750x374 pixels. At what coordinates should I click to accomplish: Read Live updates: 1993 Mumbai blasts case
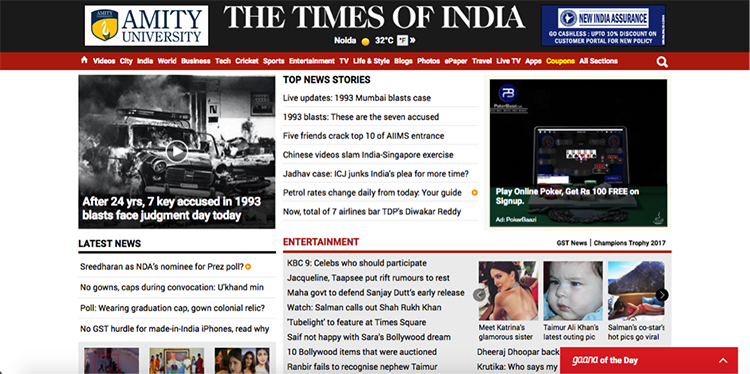(357, 98)
